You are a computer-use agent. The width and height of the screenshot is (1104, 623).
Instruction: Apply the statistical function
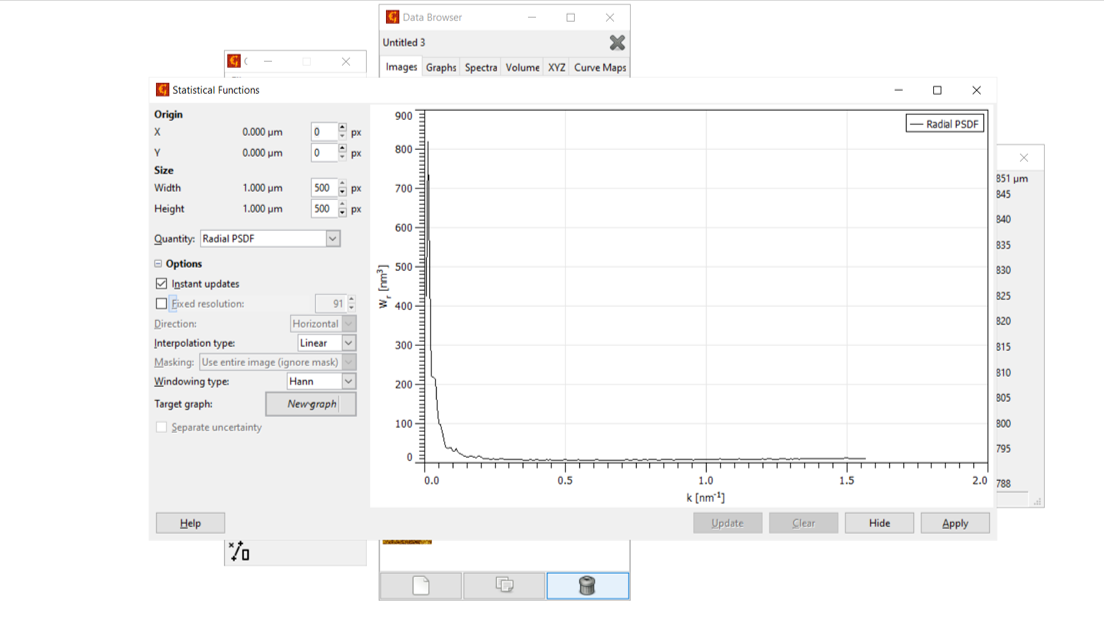coord(955,522)
